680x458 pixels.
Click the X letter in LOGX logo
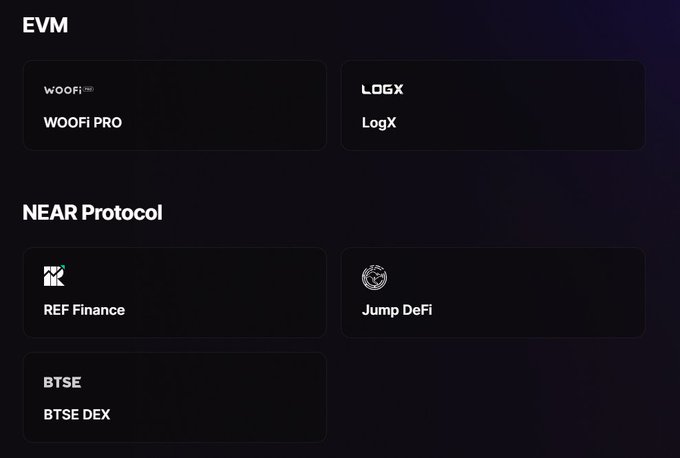398,89
